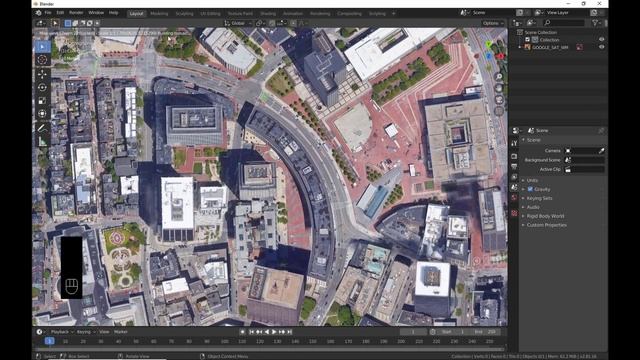This screenshot has width=640, height=360.
Task: Open the Keying popover in timeline
Action: click(86, 332)
